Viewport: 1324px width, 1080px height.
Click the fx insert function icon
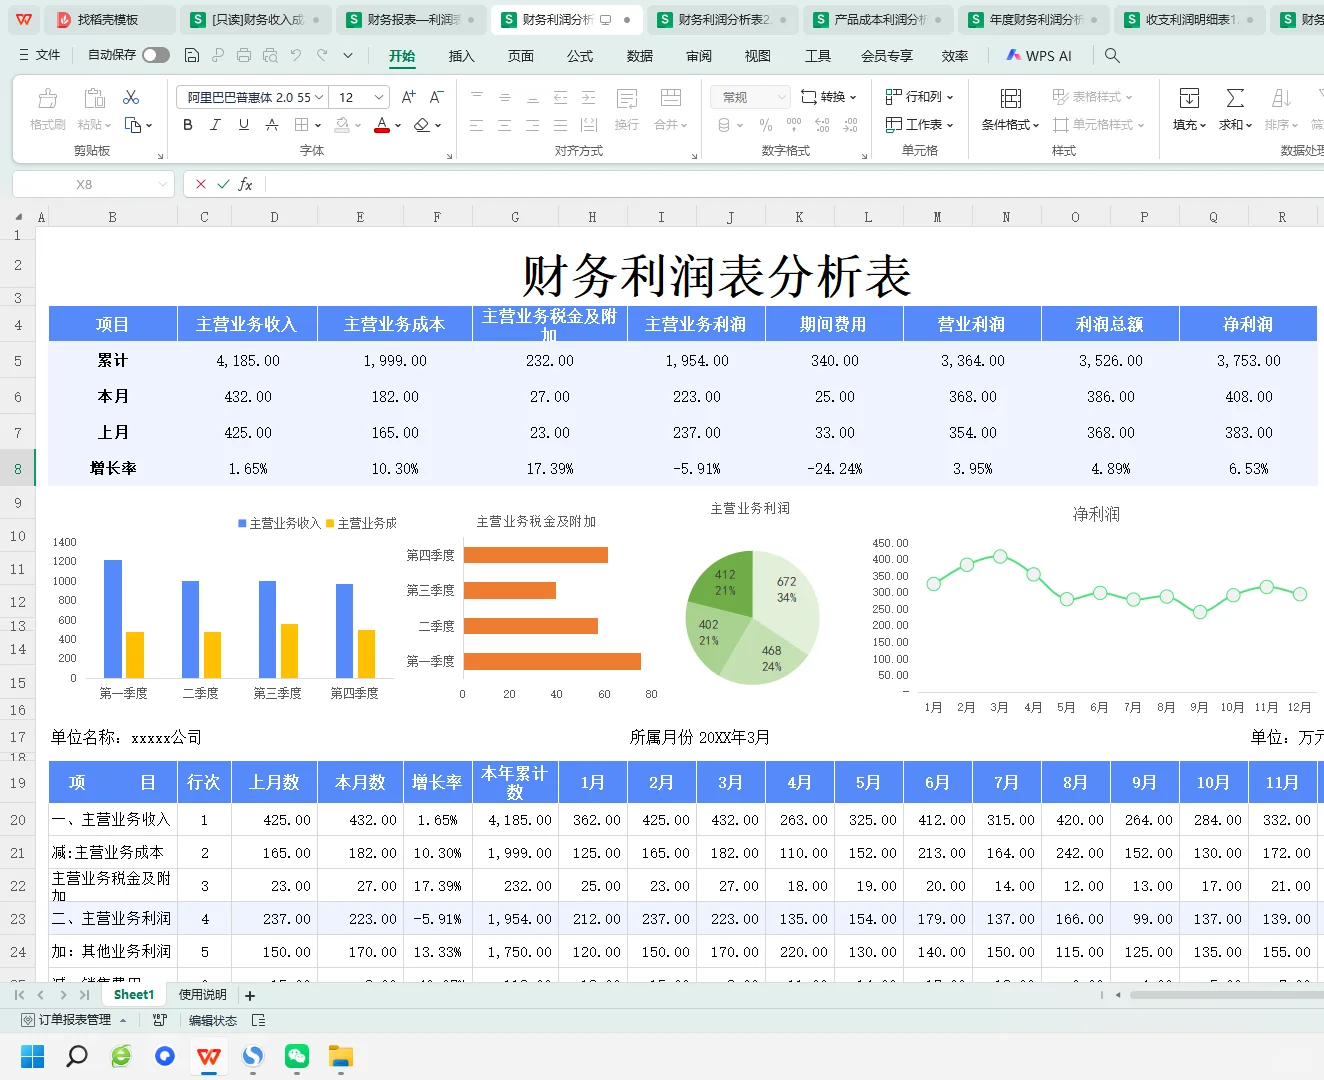pos(245,184)
